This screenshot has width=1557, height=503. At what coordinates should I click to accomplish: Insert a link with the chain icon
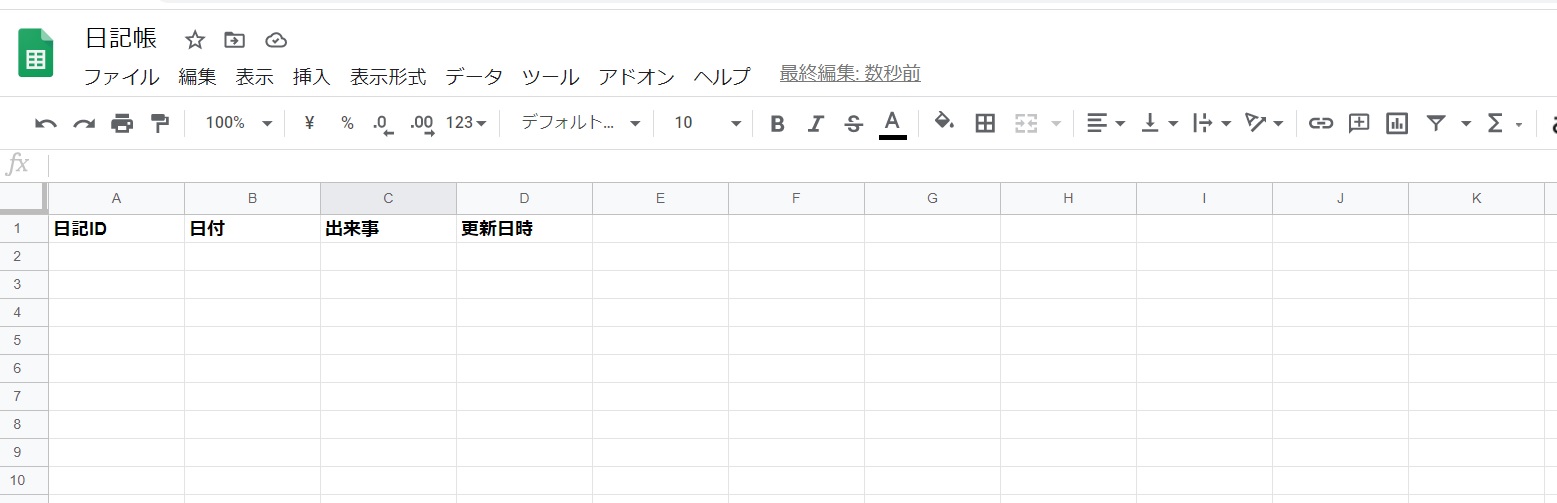tap(1321, 123)
